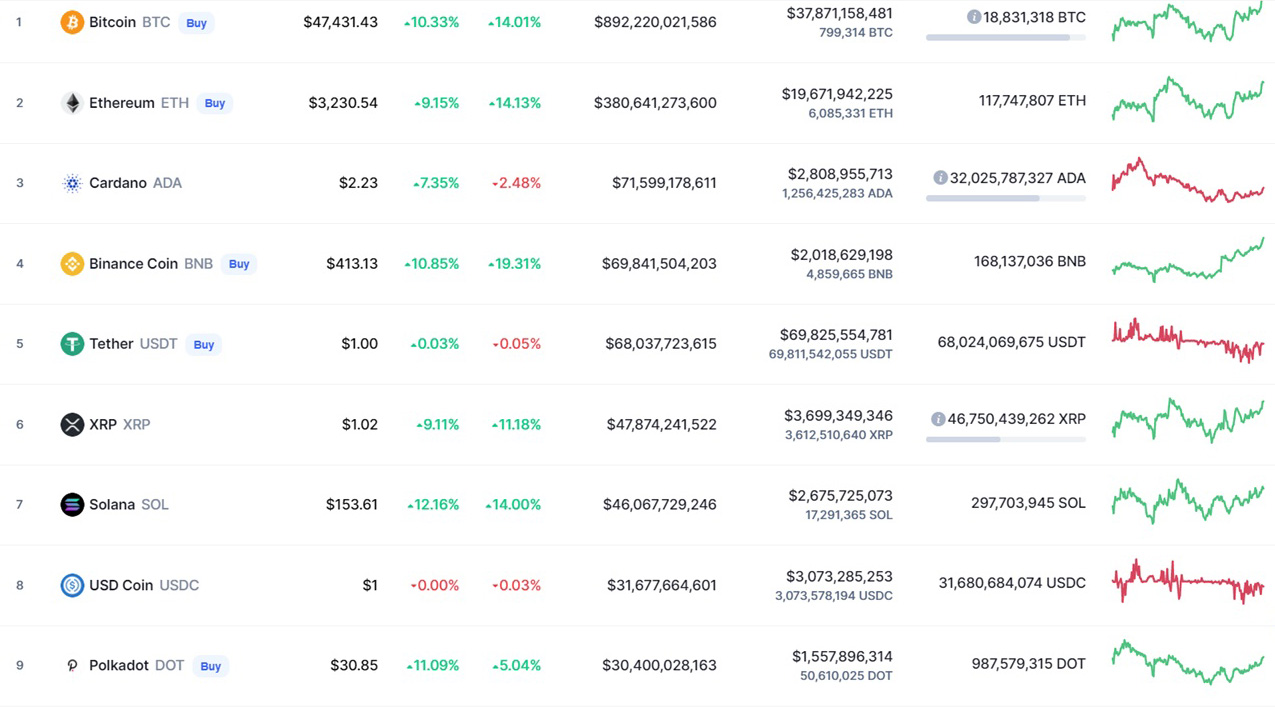Click the info icon beside Bitcoin supply

point(973,17)
